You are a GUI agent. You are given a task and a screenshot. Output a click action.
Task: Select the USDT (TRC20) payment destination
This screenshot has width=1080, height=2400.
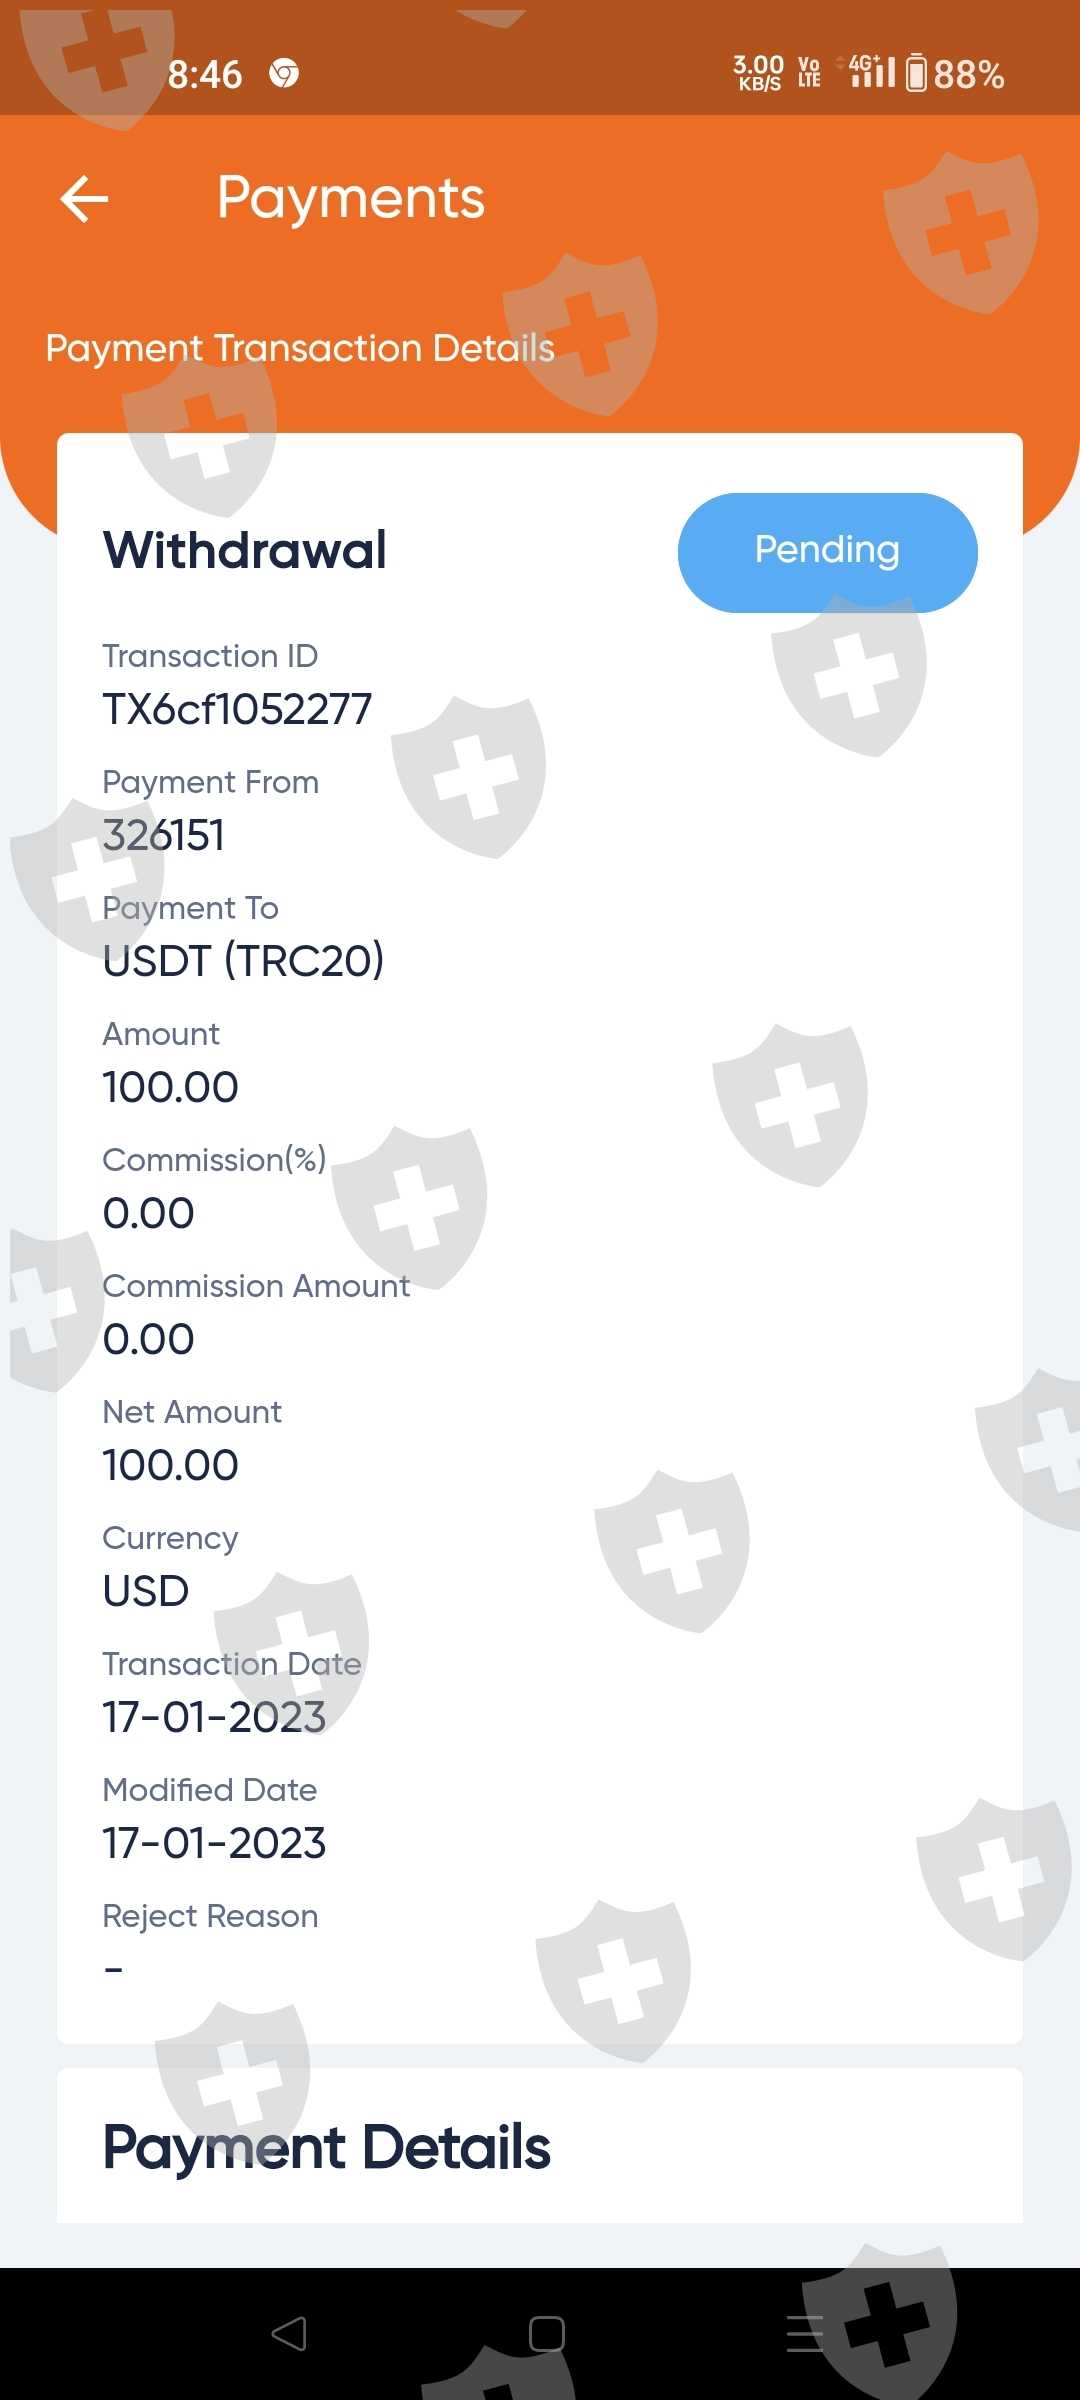(243, 961)
